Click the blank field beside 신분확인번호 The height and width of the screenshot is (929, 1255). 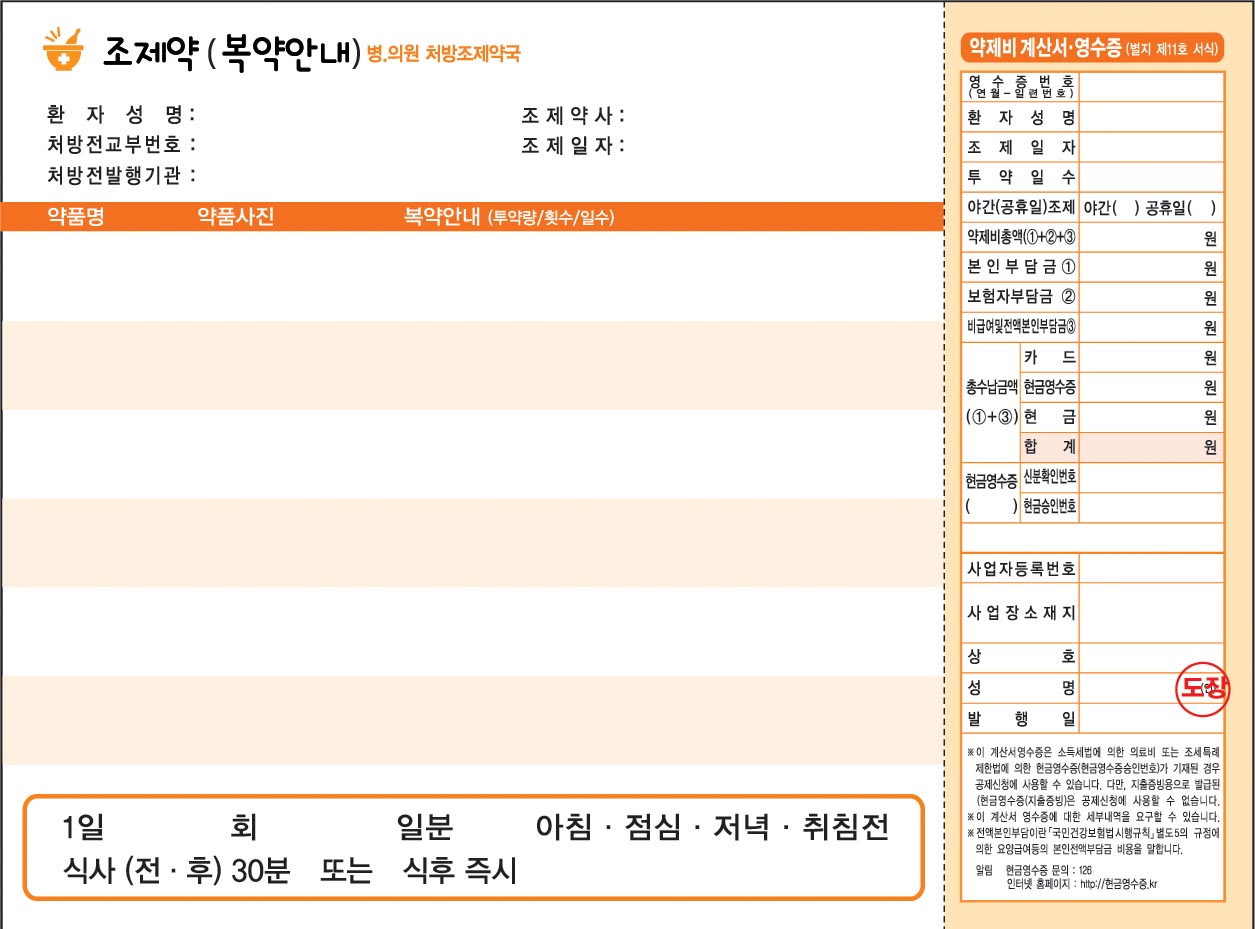tap(1151, 477)
